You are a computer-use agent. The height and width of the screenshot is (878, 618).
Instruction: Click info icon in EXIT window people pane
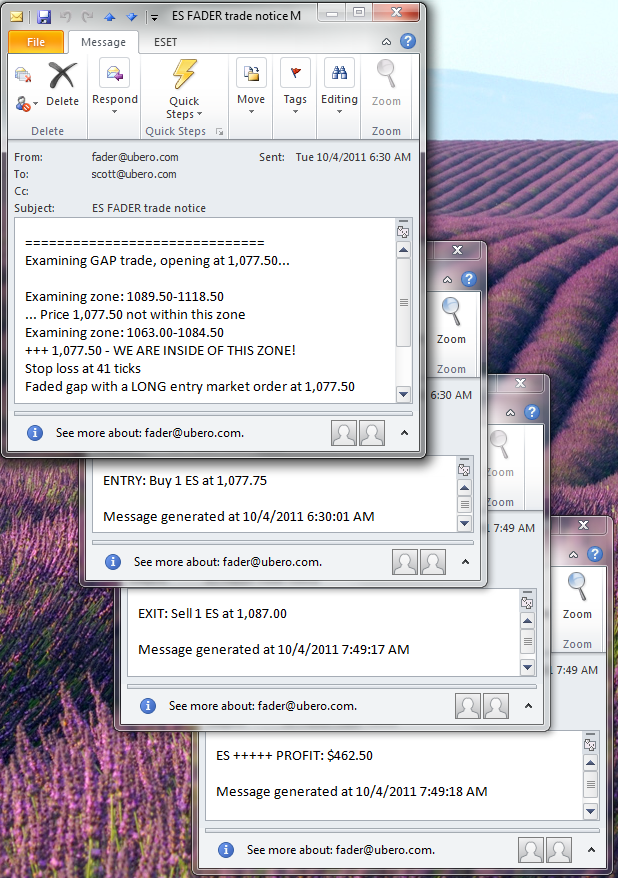(x=148, y=706)
